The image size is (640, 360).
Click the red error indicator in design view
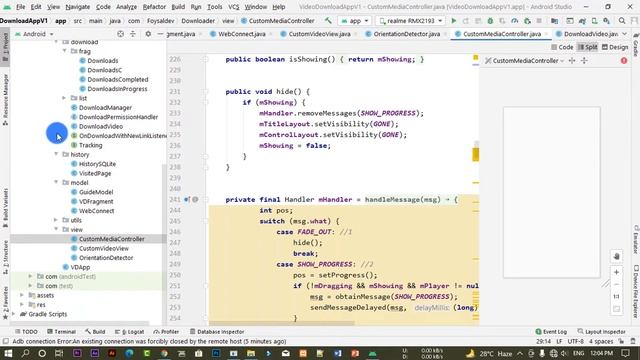624,60
